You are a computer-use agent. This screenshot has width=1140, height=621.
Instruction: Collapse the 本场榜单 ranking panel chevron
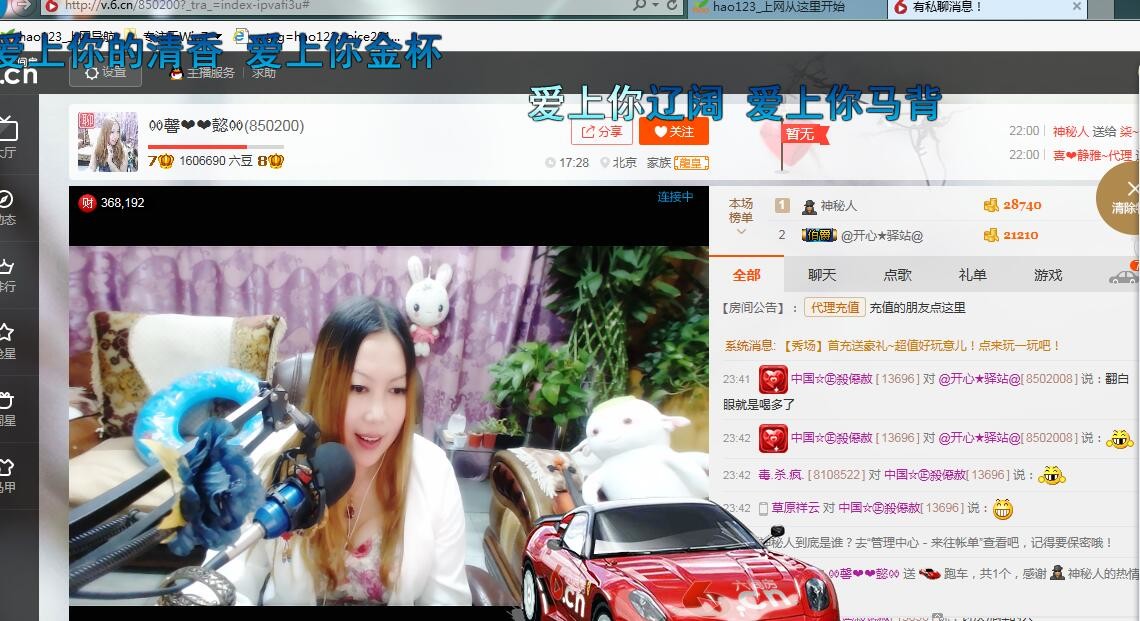pyautogui.click(x=740, y=232)
